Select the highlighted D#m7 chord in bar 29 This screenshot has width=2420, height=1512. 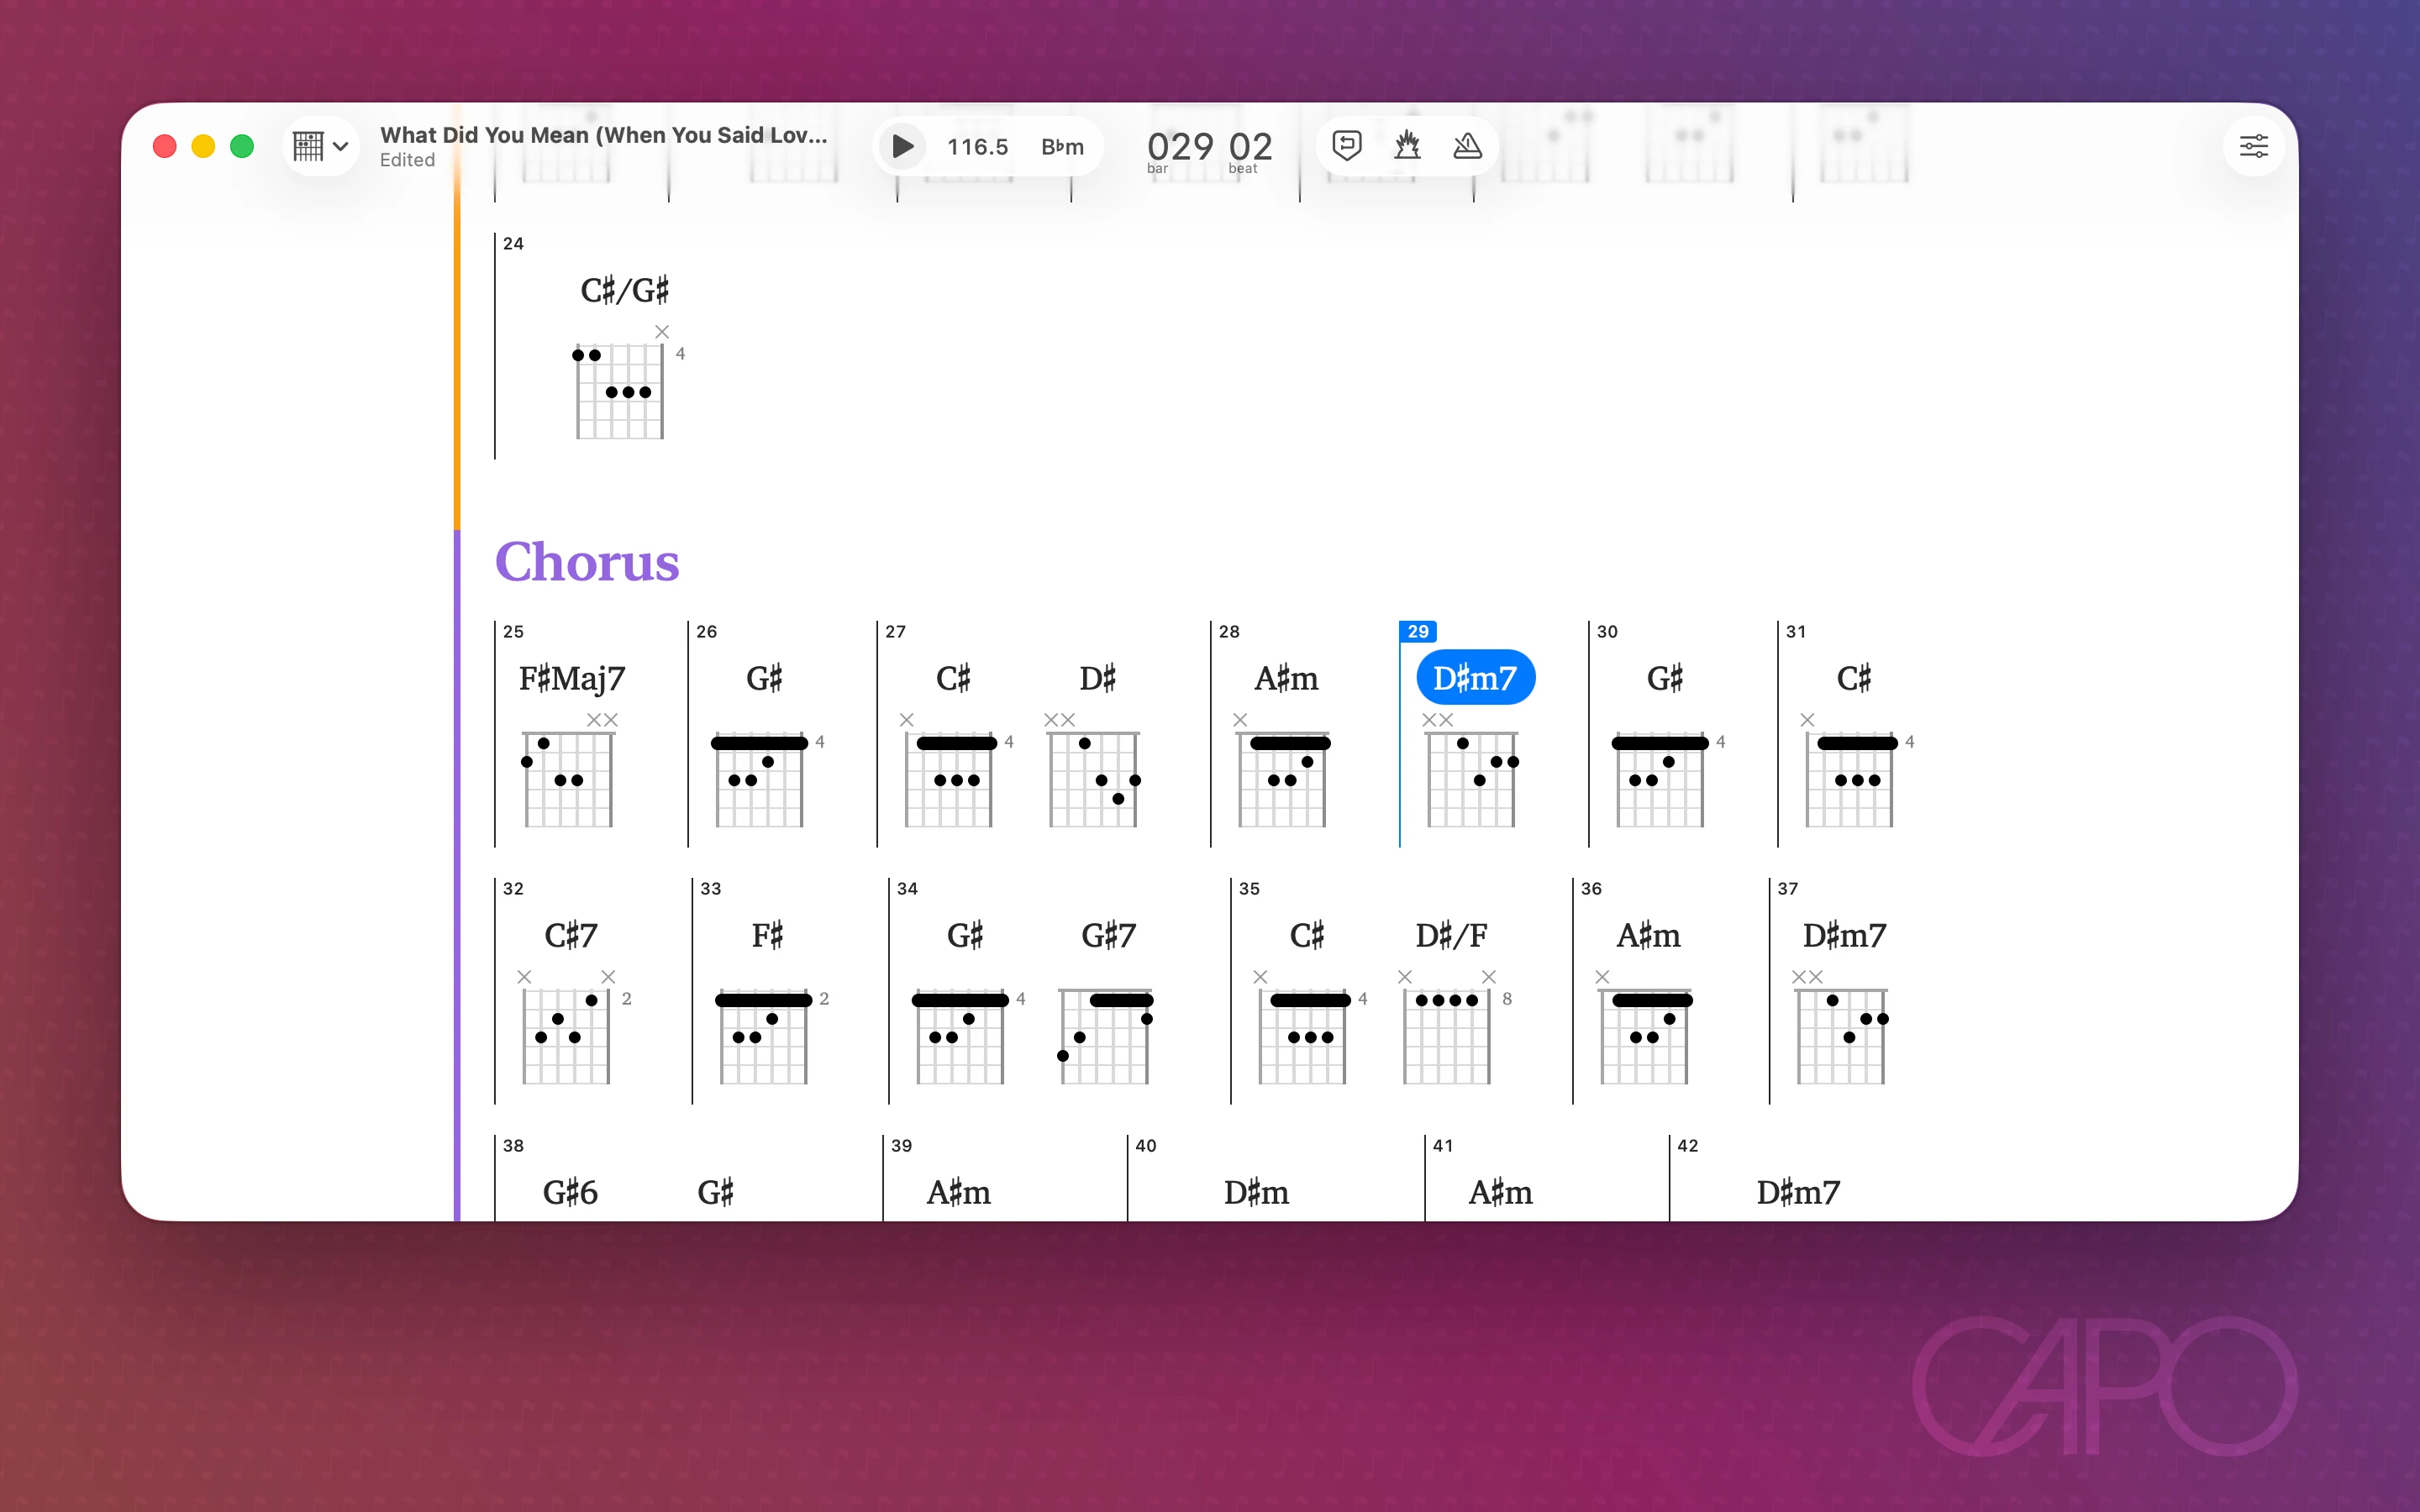[1475, 678]
